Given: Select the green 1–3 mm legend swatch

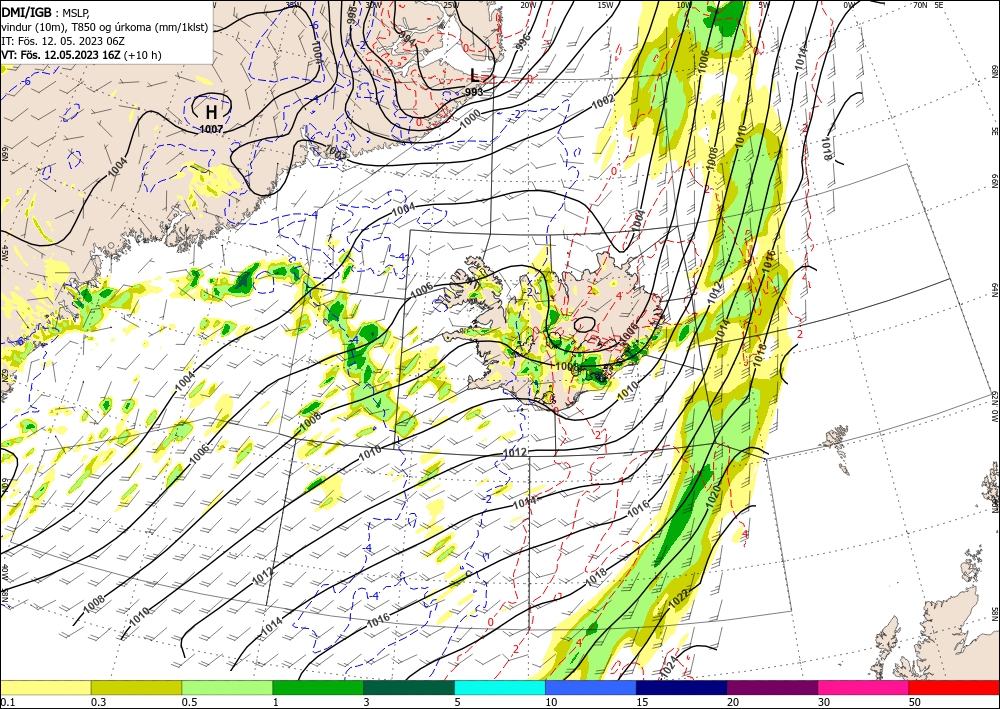Looking at the screenshot, I should tap(318, 687).
